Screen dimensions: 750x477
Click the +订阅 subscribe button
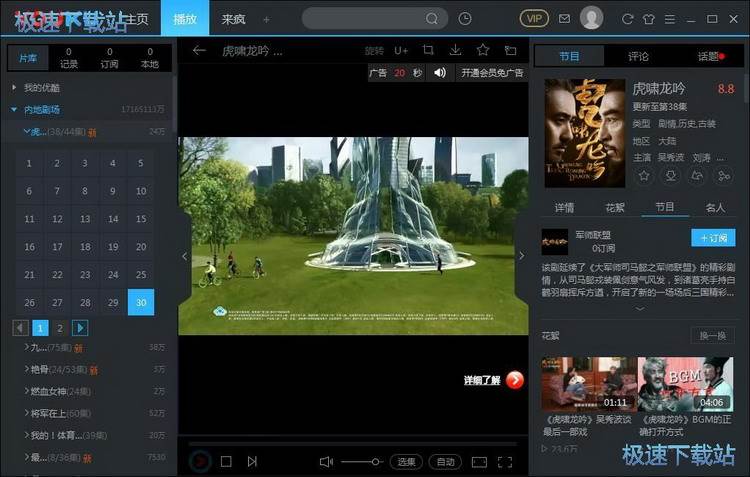tap(713, 238)
